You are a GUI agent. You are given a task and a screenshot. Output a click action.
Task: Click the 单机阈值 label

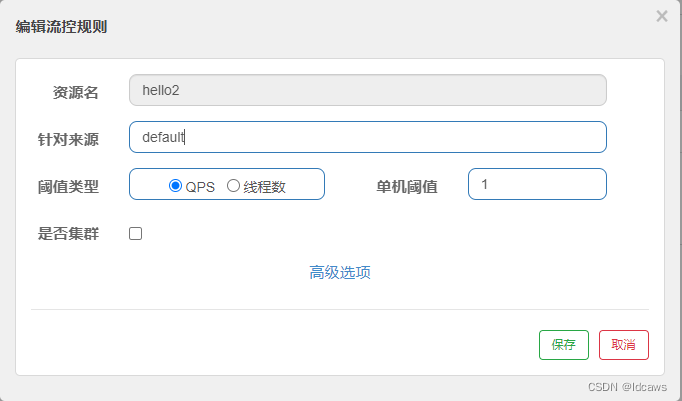[x=407, y=187]
